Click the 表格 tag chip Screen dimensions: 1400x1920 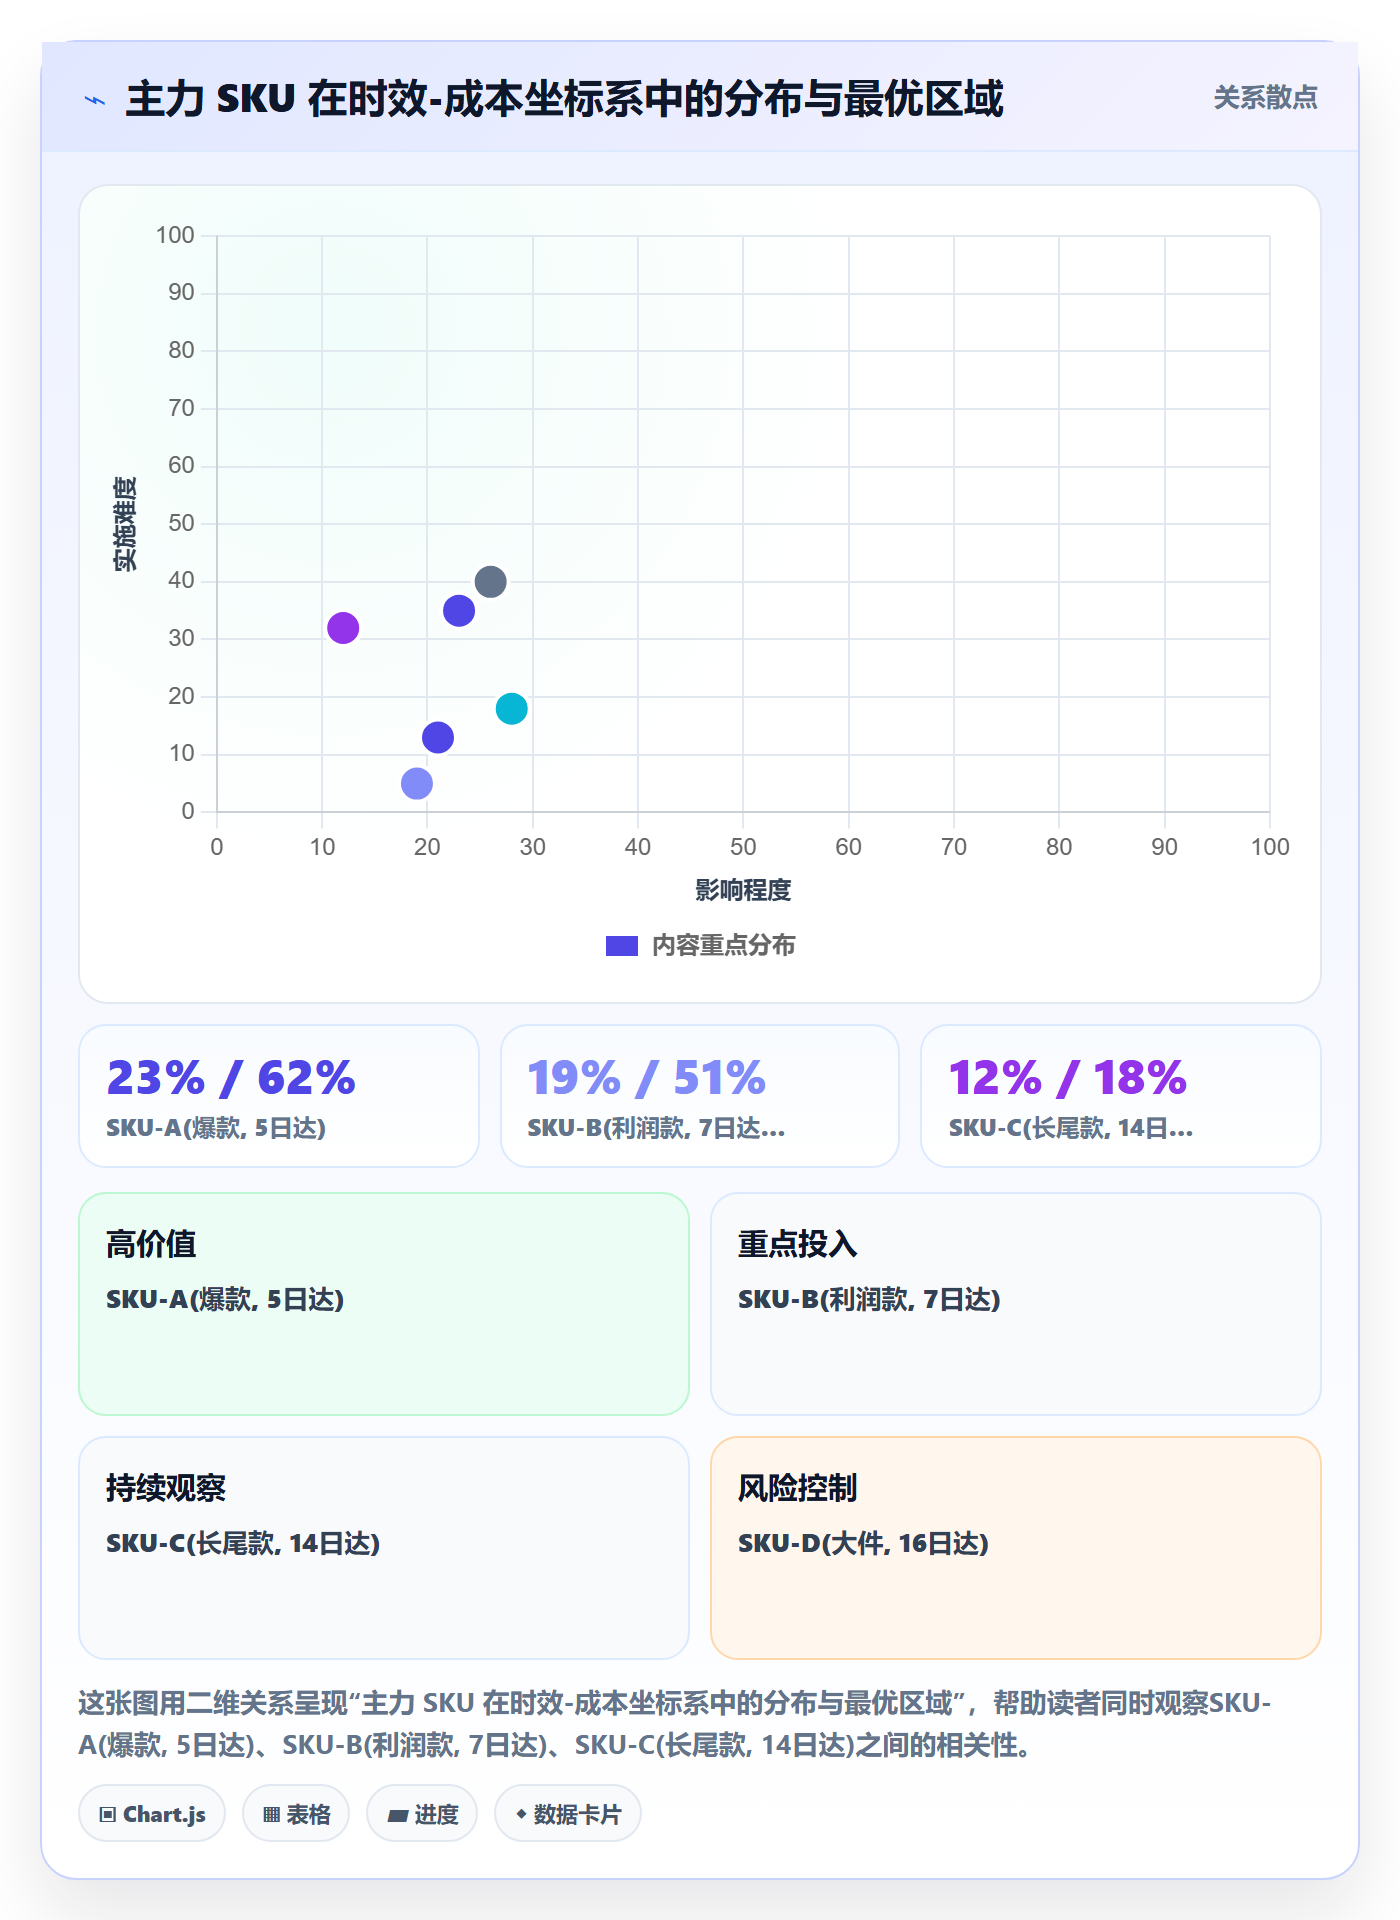tap(296, 1813)
